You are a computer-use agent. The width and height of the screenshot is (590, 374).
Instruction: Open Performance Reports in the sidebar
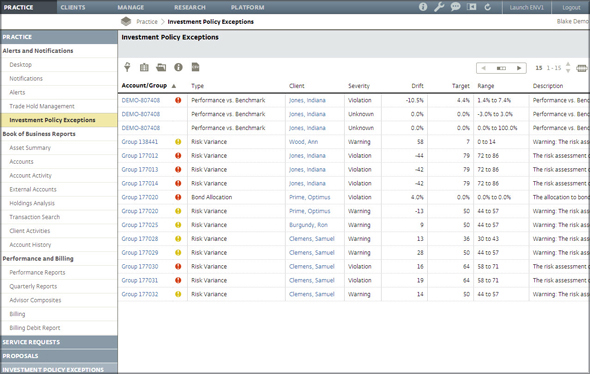(x=37, y=272)
